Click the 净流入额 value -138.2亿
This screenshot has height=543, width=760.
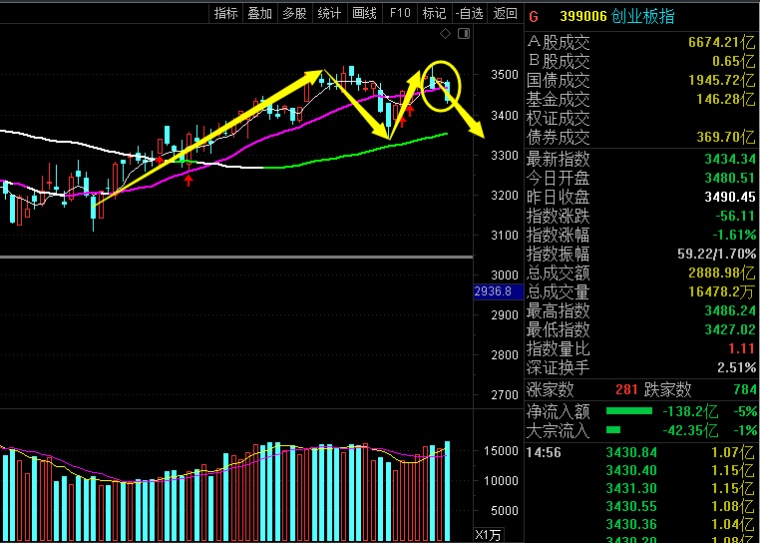[690, 412]
